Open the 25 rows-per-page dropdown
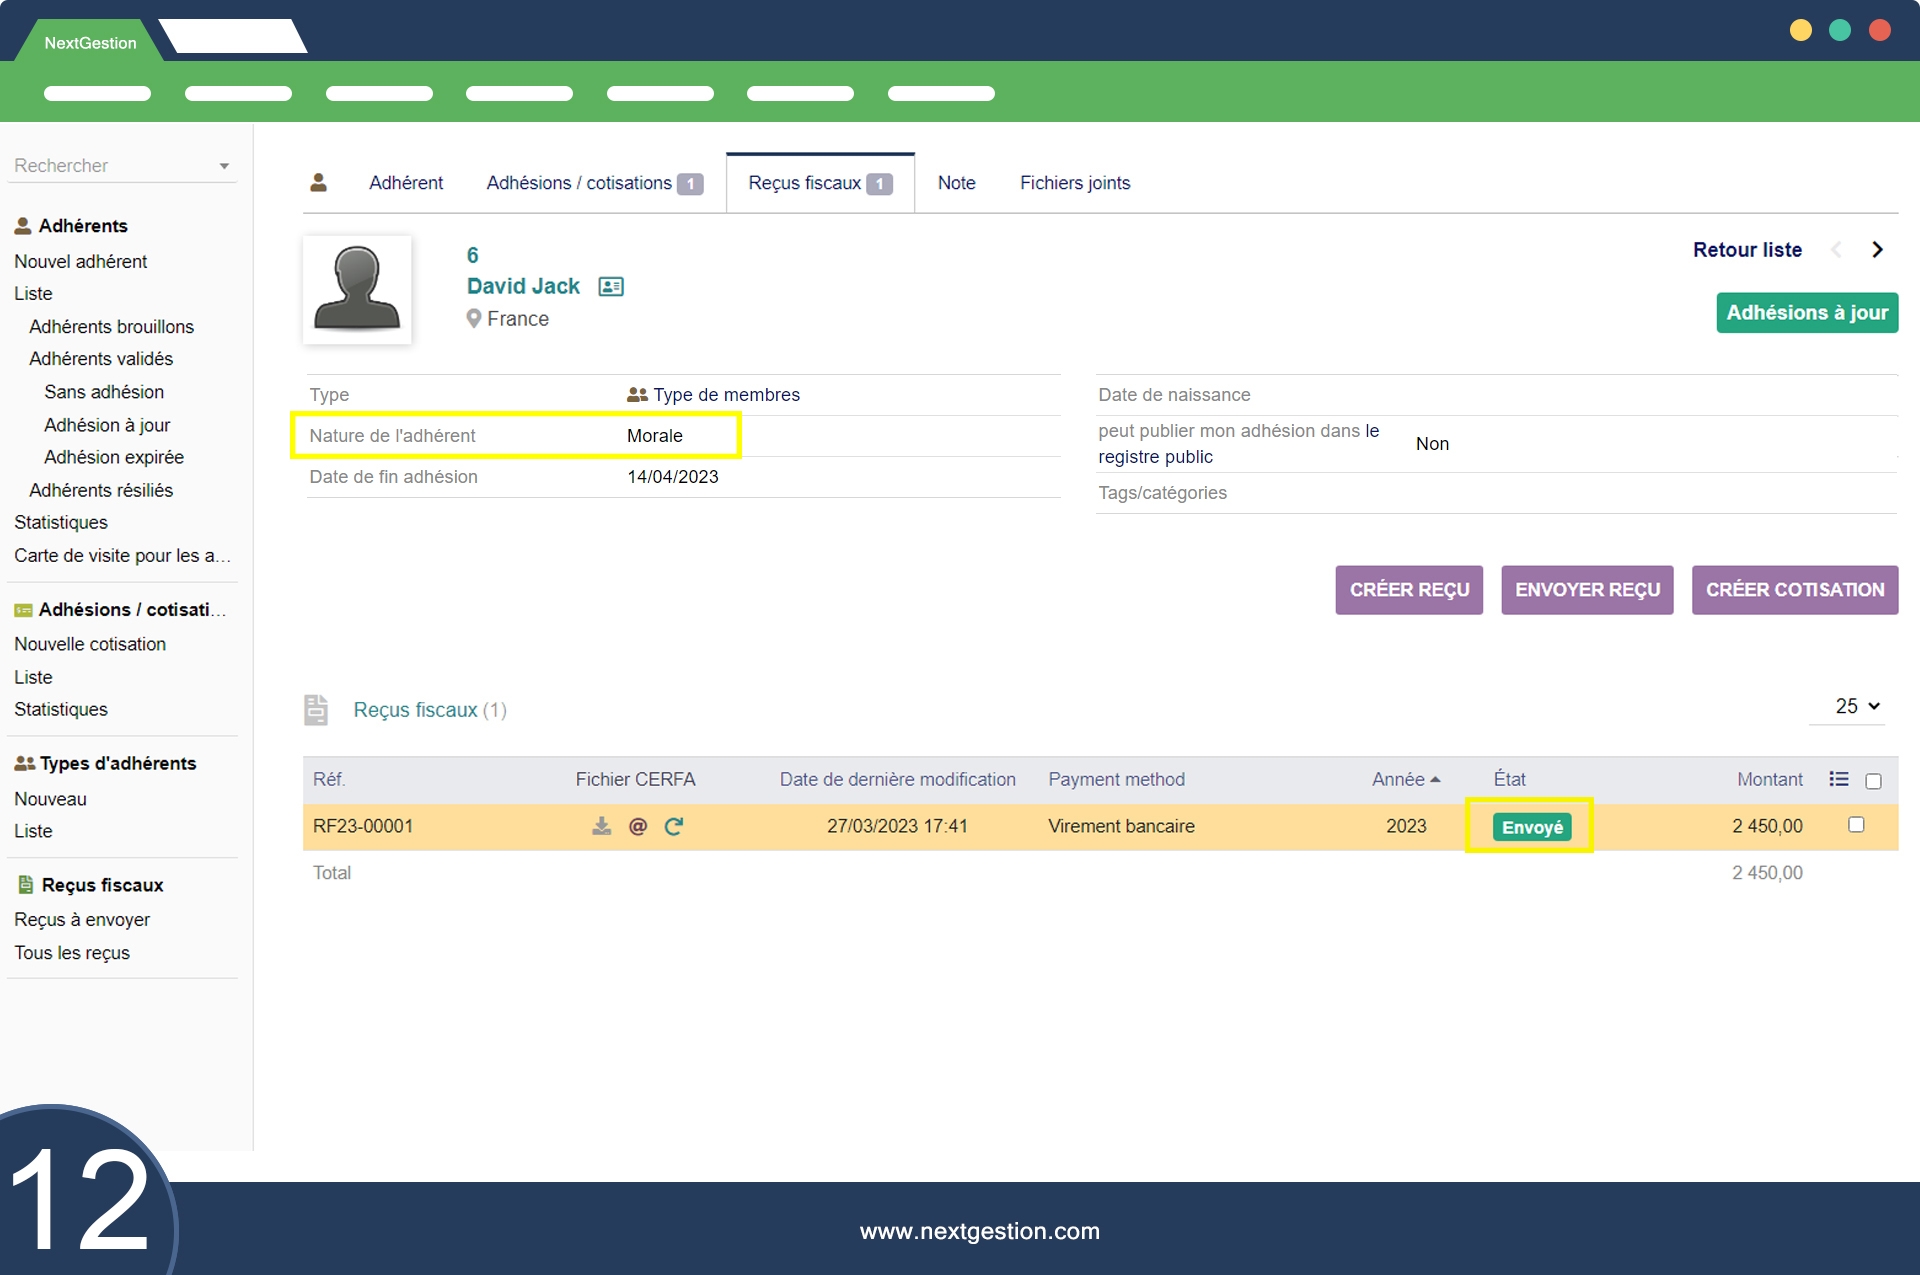The height and width of the screenshot is (1275, 1920). click(1857, 706)
